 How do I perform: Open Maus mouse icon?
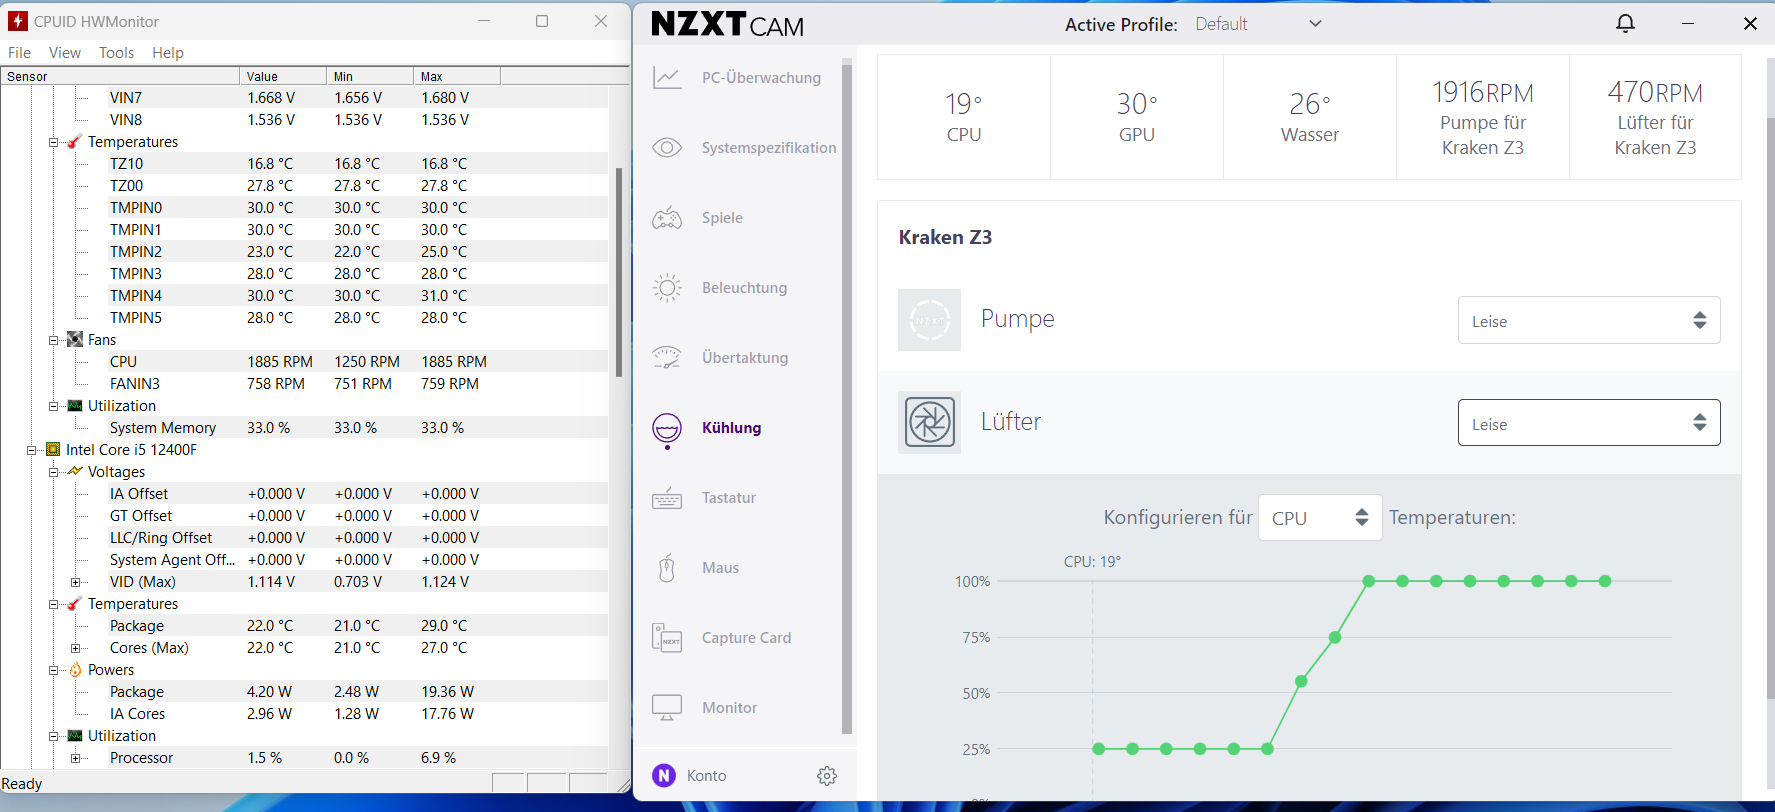(x=667, y=568)
